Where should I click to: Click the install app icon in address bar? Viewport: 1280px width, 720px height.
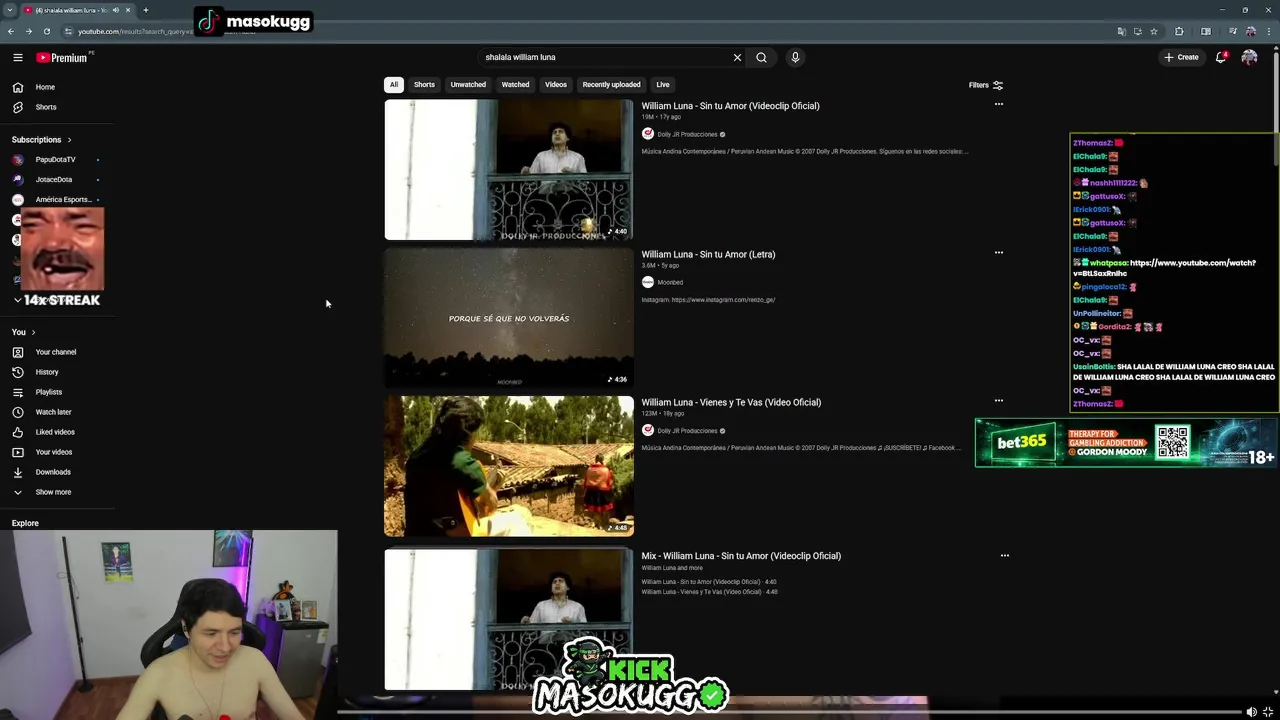(x=1137, y=31)
